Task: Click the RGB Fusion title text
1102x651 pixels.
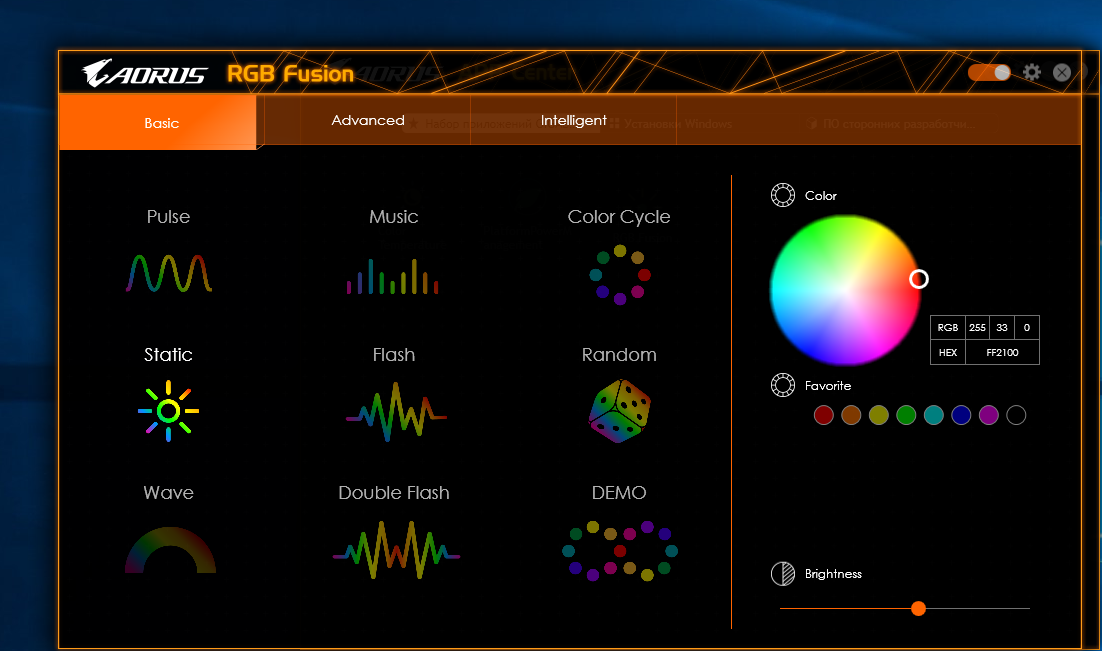Action: point(290,74)
